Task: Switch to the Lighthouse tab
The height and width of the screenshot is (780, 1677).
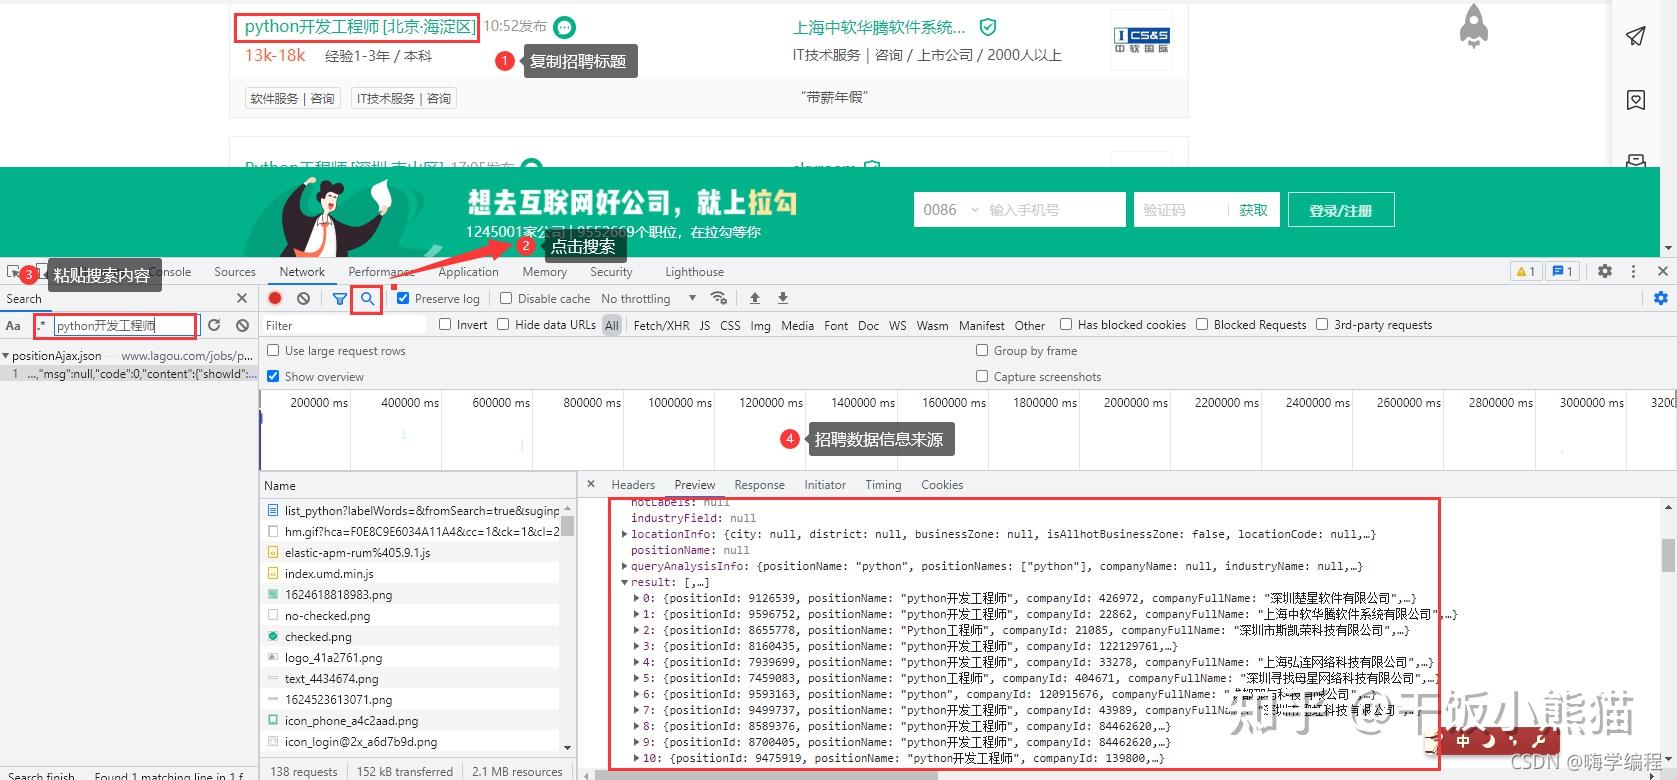Action: pyautogui.click(x=694, y=271)
